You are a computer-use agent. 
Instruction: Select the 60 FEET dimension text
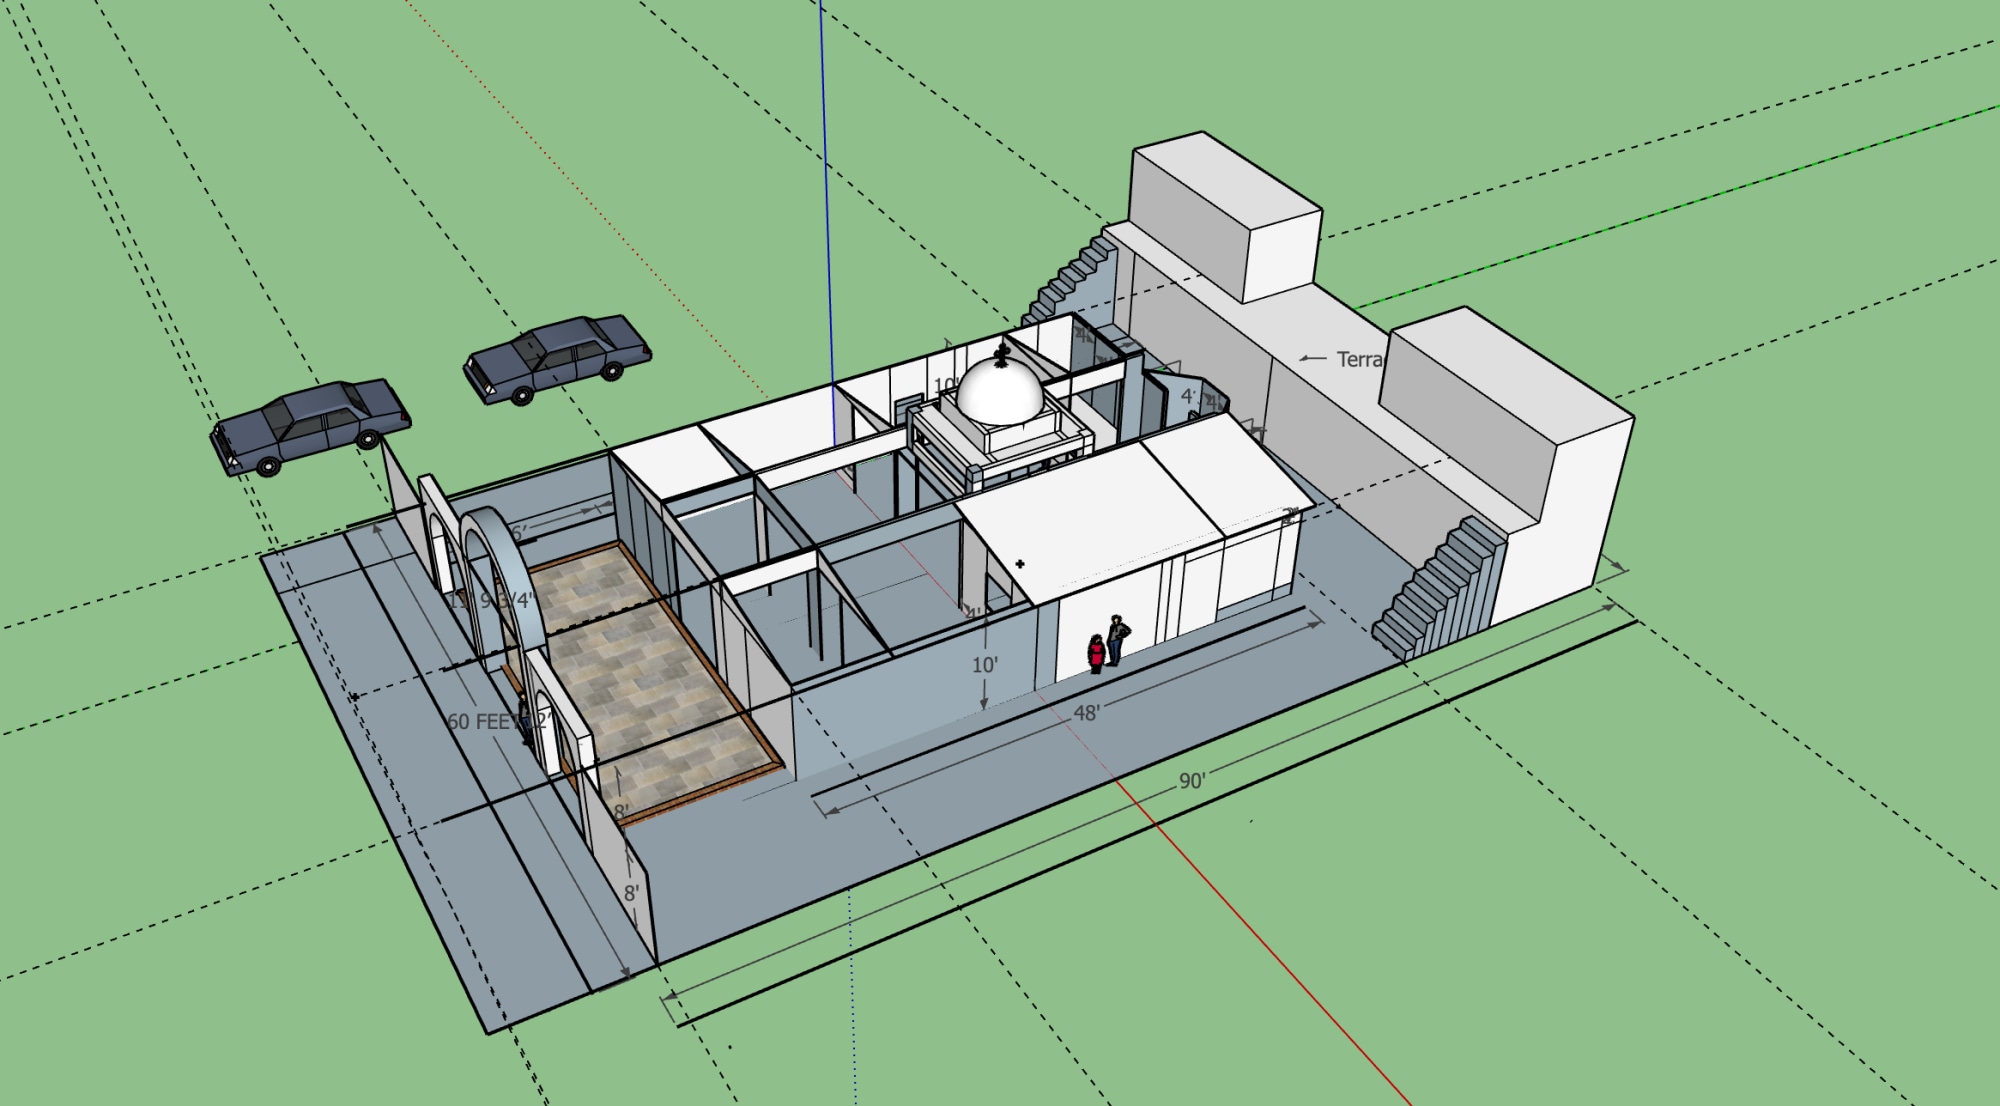point(482,721)
